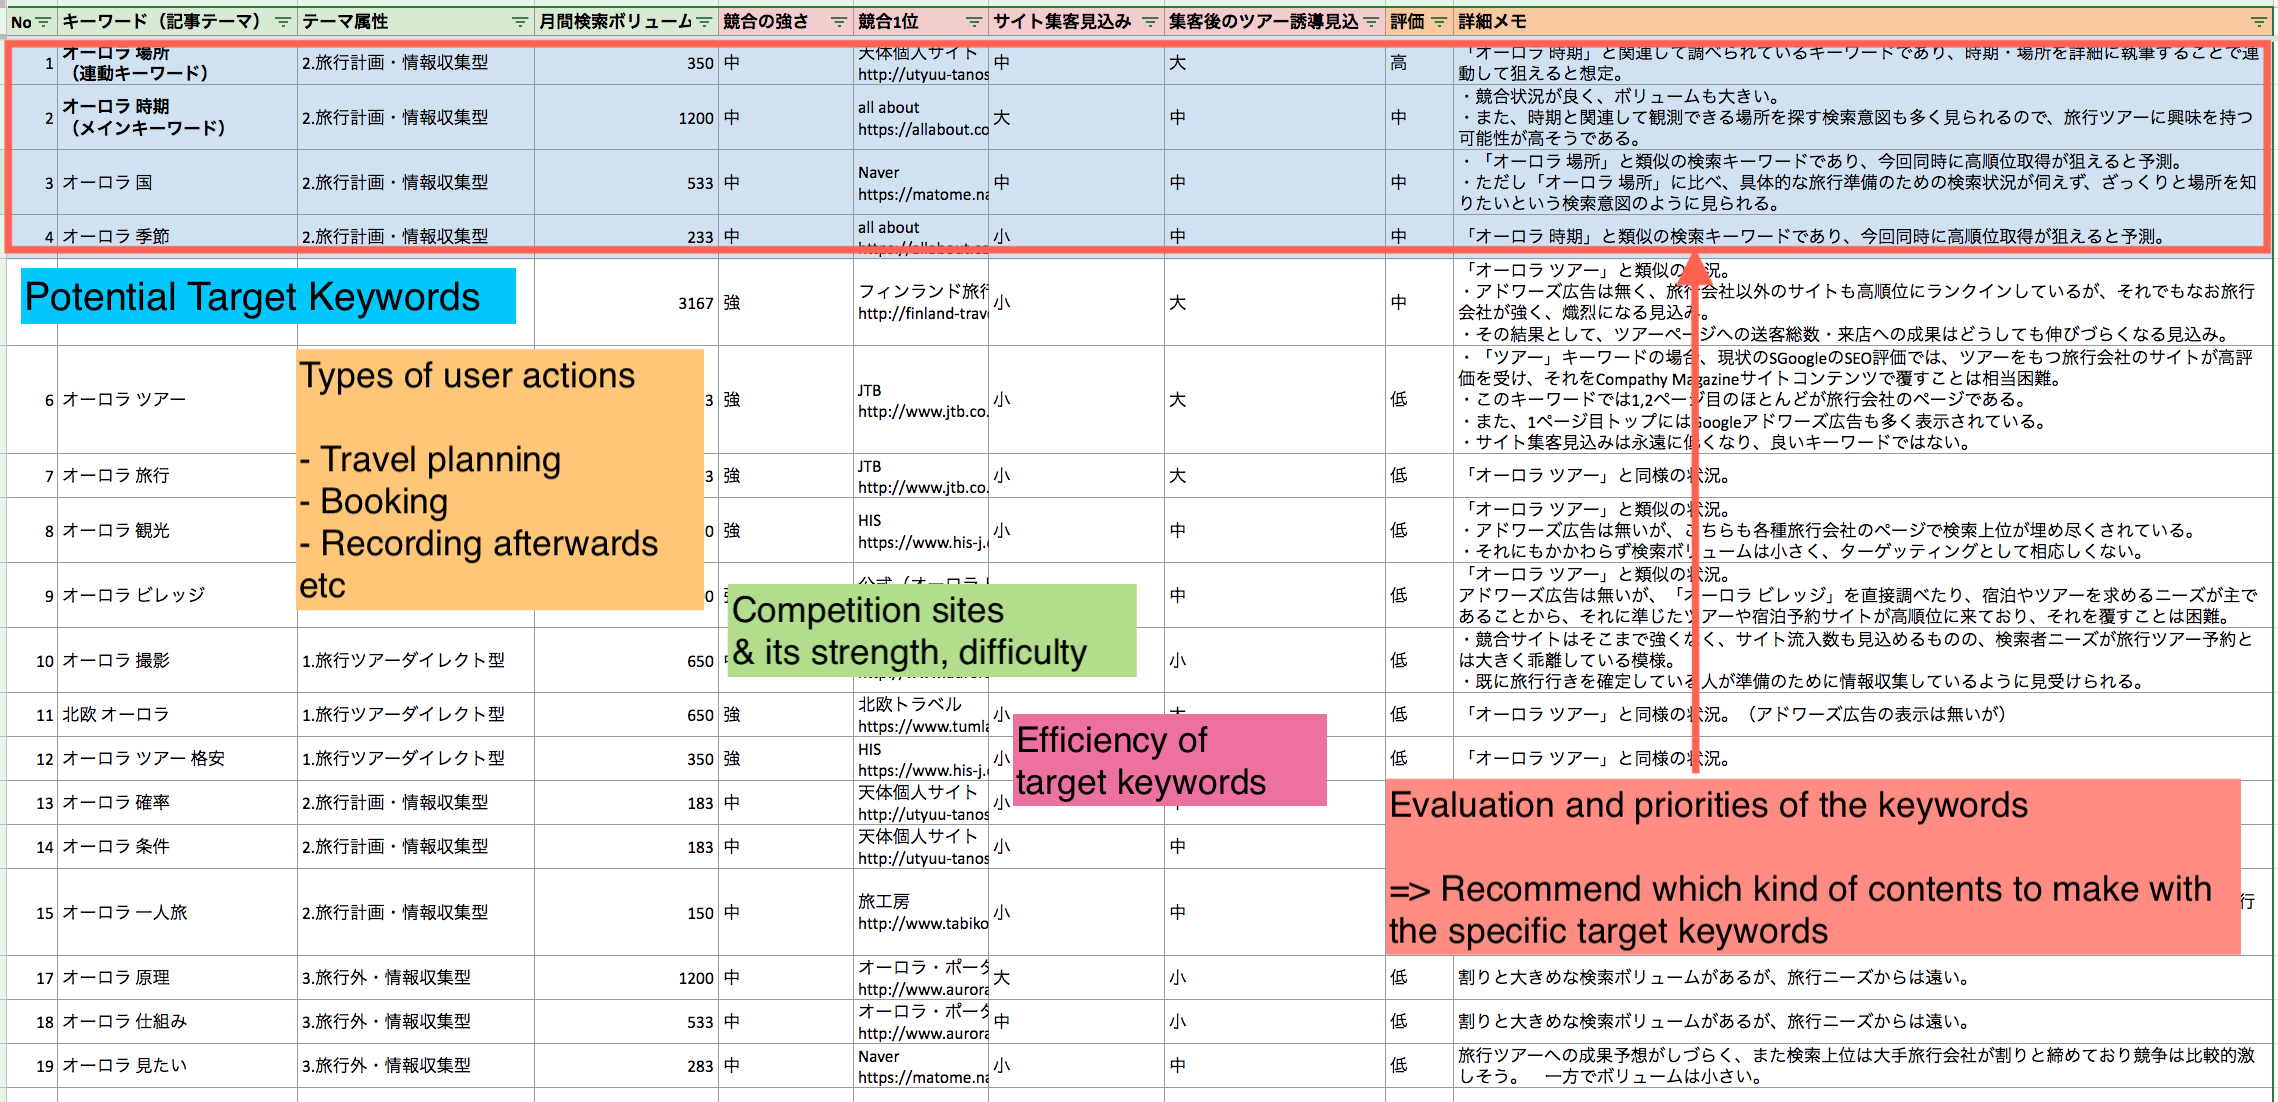
Task: Click the 北欧トラベル competitor cell
Action: point(921,715)
